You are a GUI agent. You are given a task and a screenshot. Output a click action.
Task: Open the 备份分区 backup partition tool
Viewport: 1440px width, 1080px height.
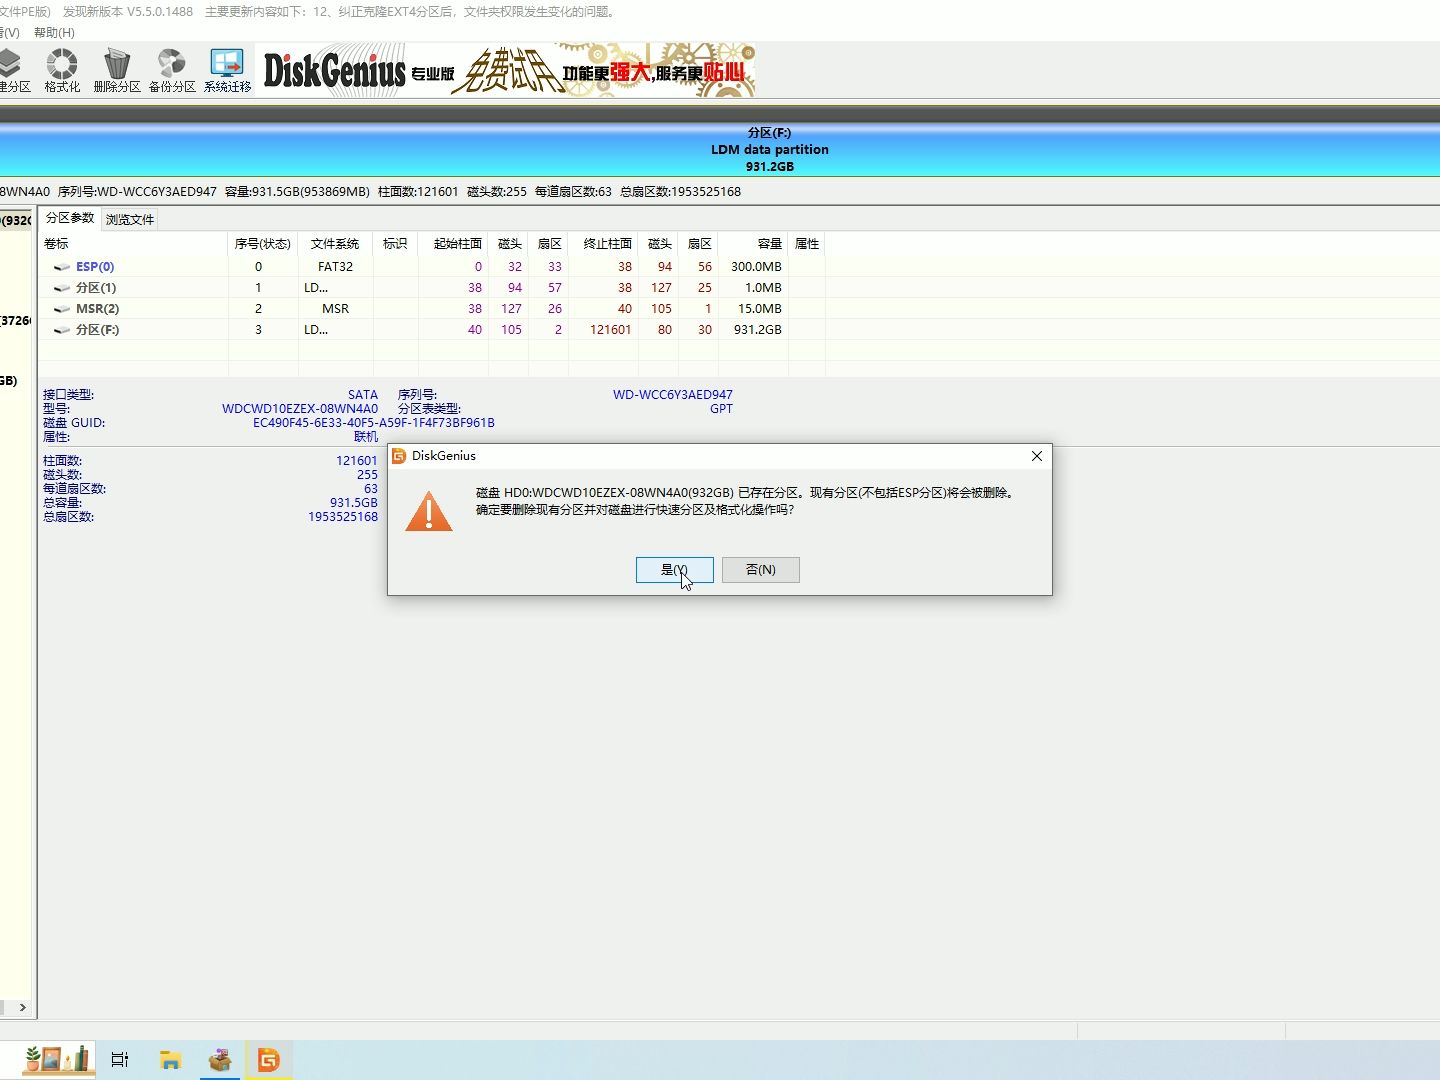coord(172,70)
